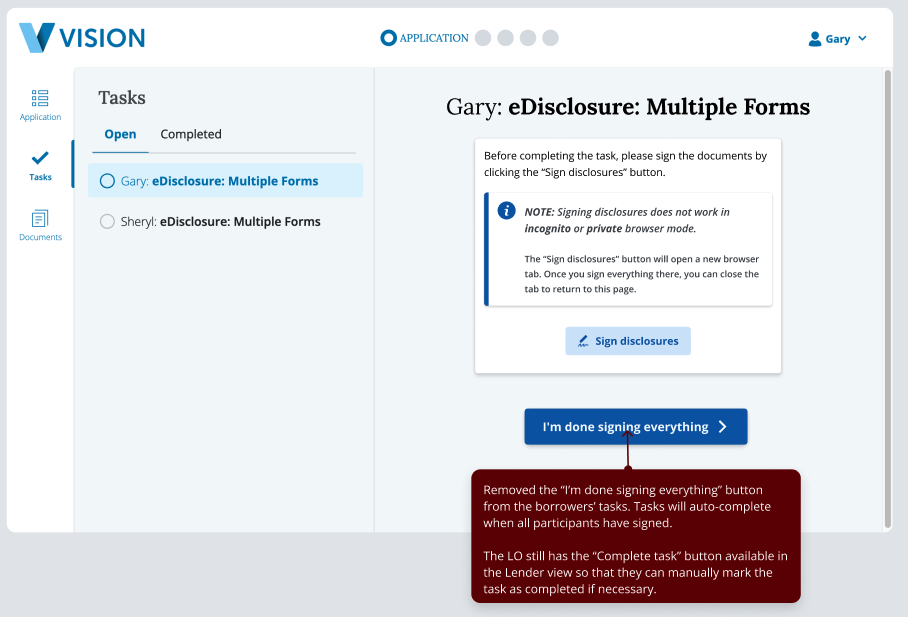Screen dimensions: 908x617
Task: Open the Documents sidebar icon
Action: (40, 218)
